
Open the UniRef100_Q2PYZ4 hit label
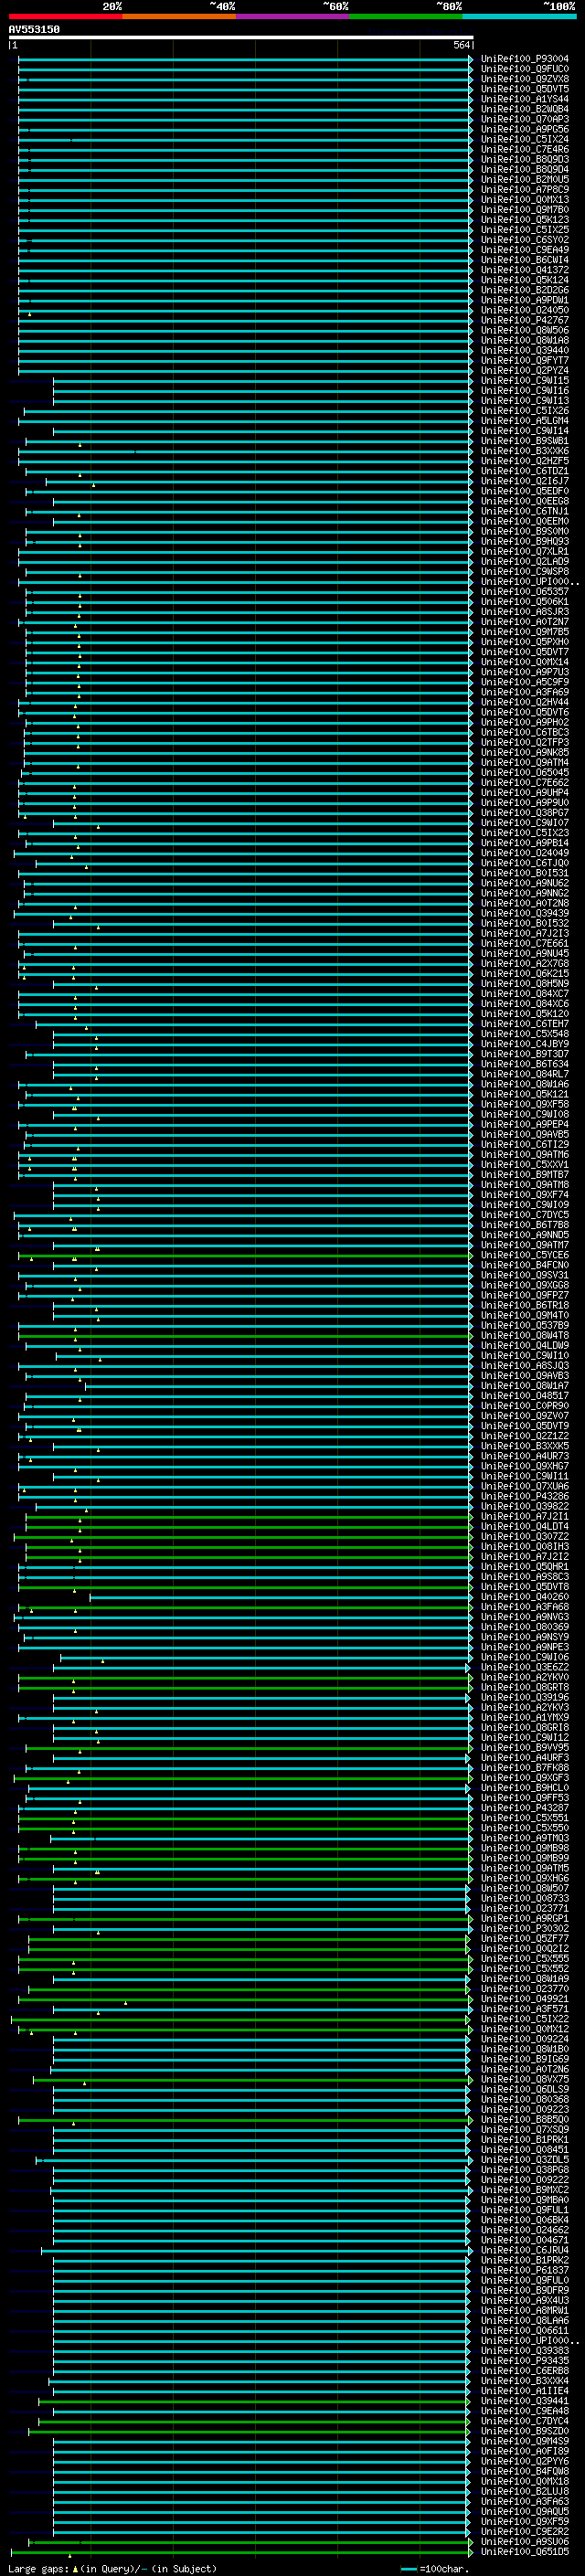pos(525,370)
